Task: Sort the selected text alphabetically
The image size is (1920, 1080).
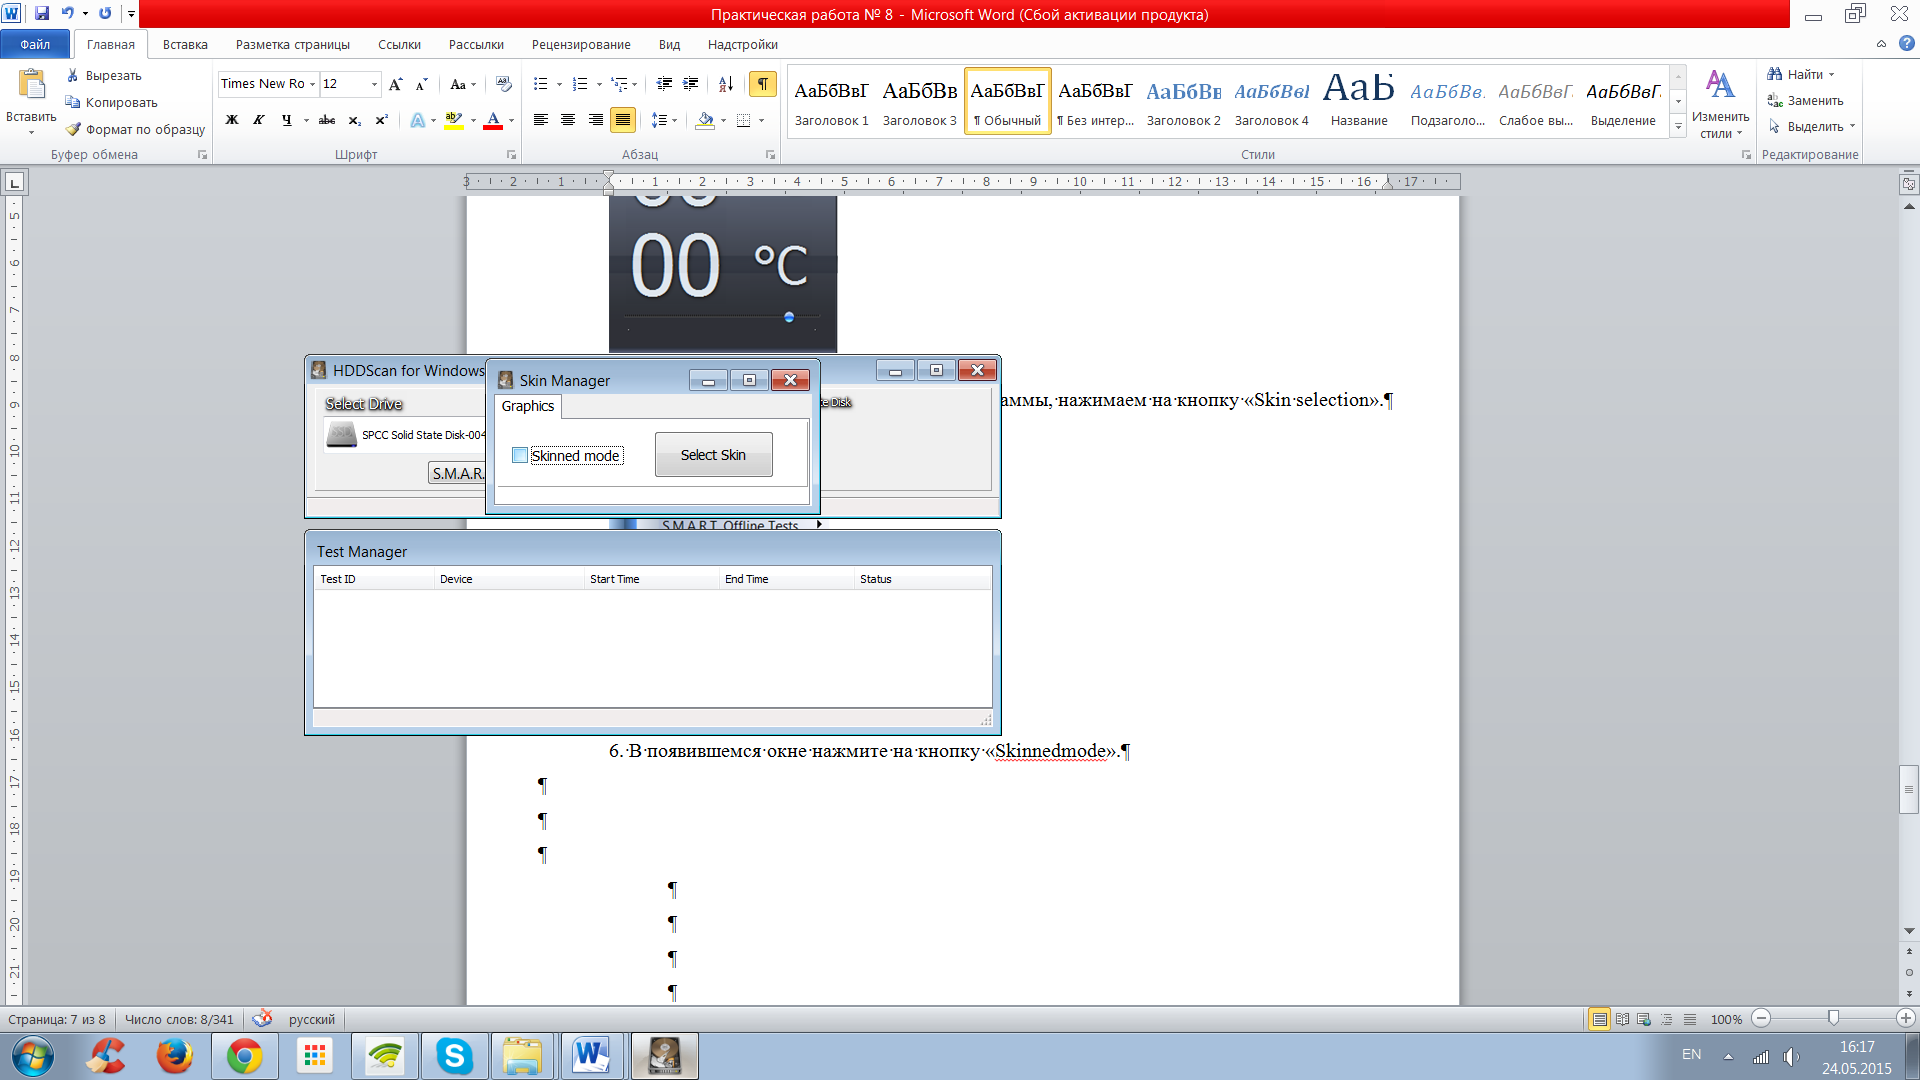Action: 726,84
